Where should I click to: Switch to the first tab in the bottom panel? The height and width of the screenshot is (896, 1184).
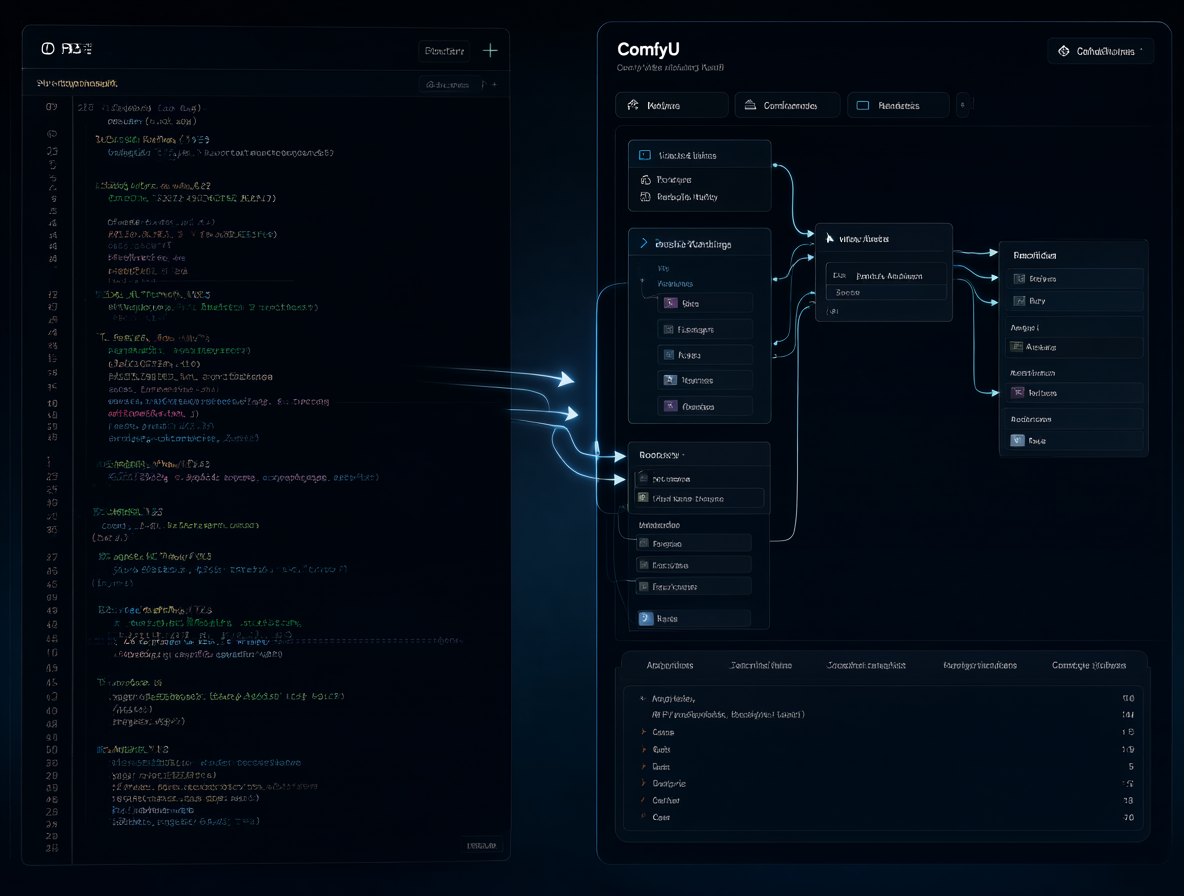pyautogui.click(x=670, y=665)
